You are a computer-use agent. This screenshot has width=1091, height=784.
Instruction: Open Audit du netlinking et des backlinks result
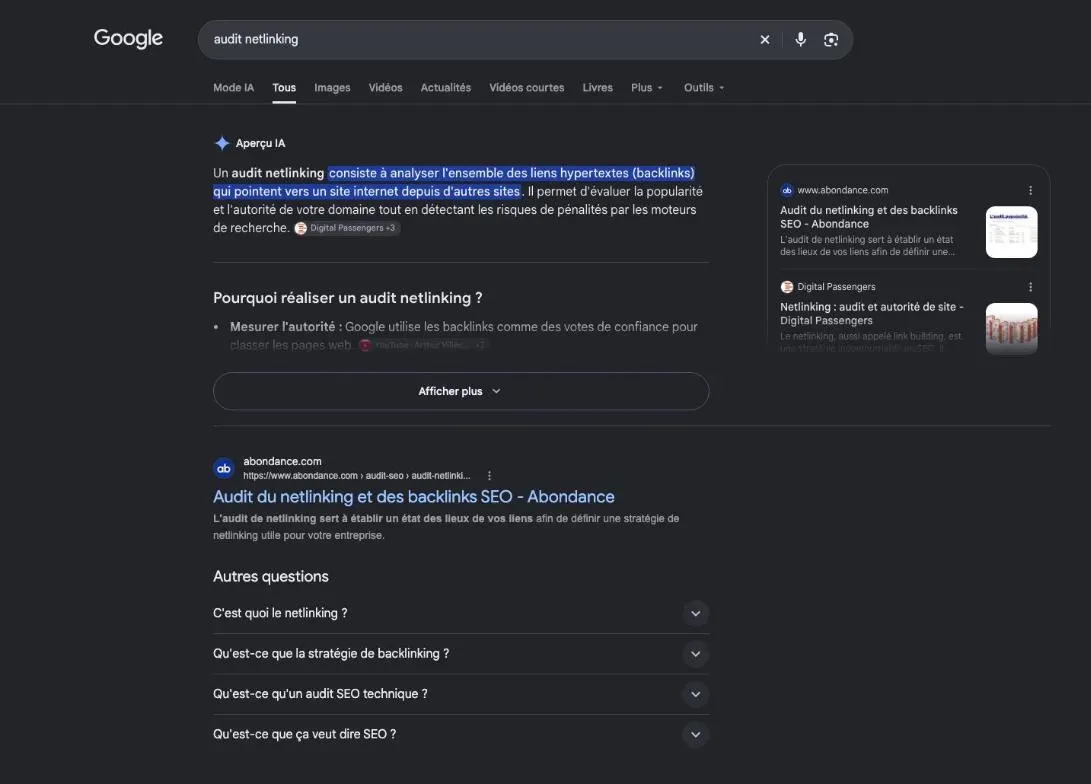click(x=413, y=497)
